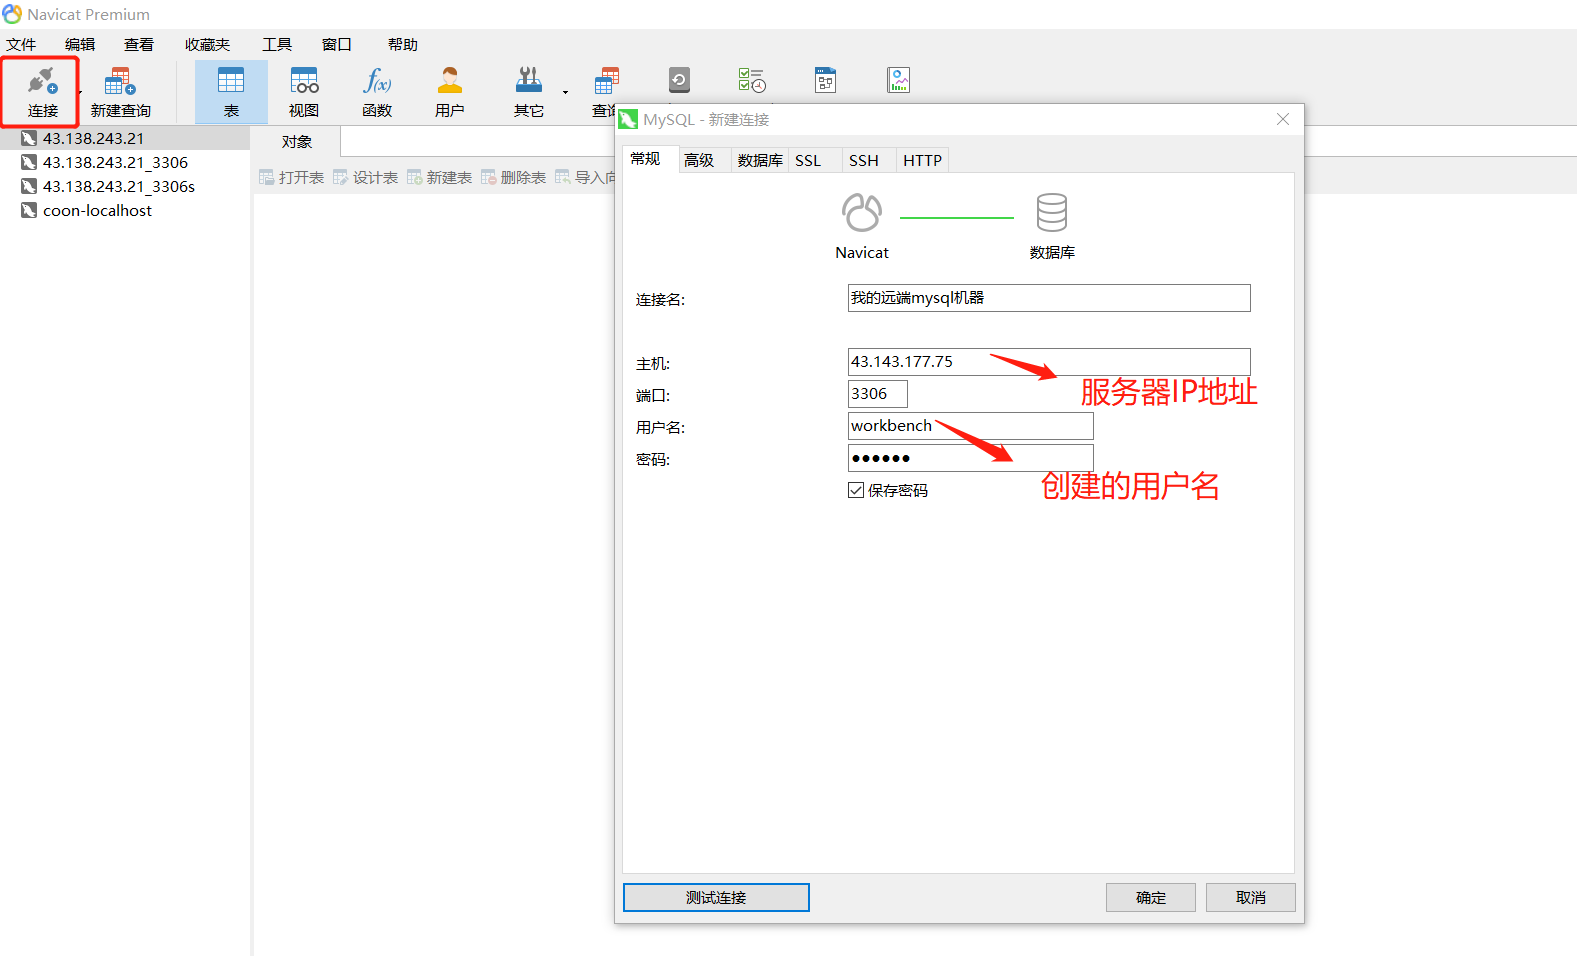Screen dimensions: 1577x956
Task: Open the 函数 (Function) toolbar icon
Action: click(x=377, y=81)
